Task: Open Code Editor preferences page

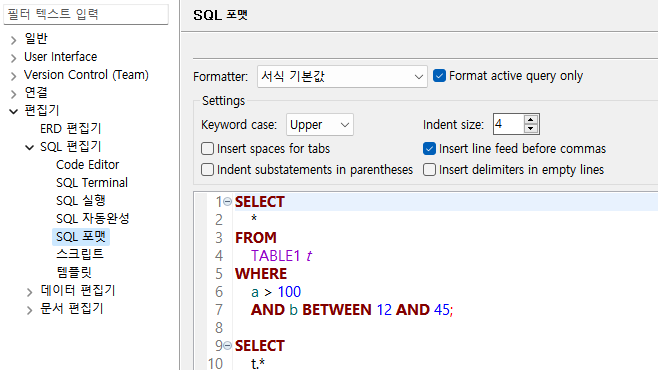Action: 88,164
